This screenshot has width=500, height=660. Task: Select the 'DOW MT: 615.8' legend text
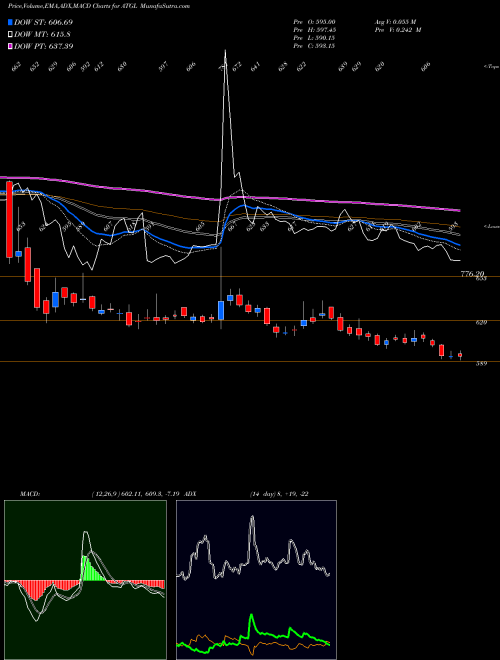(42, 34)
